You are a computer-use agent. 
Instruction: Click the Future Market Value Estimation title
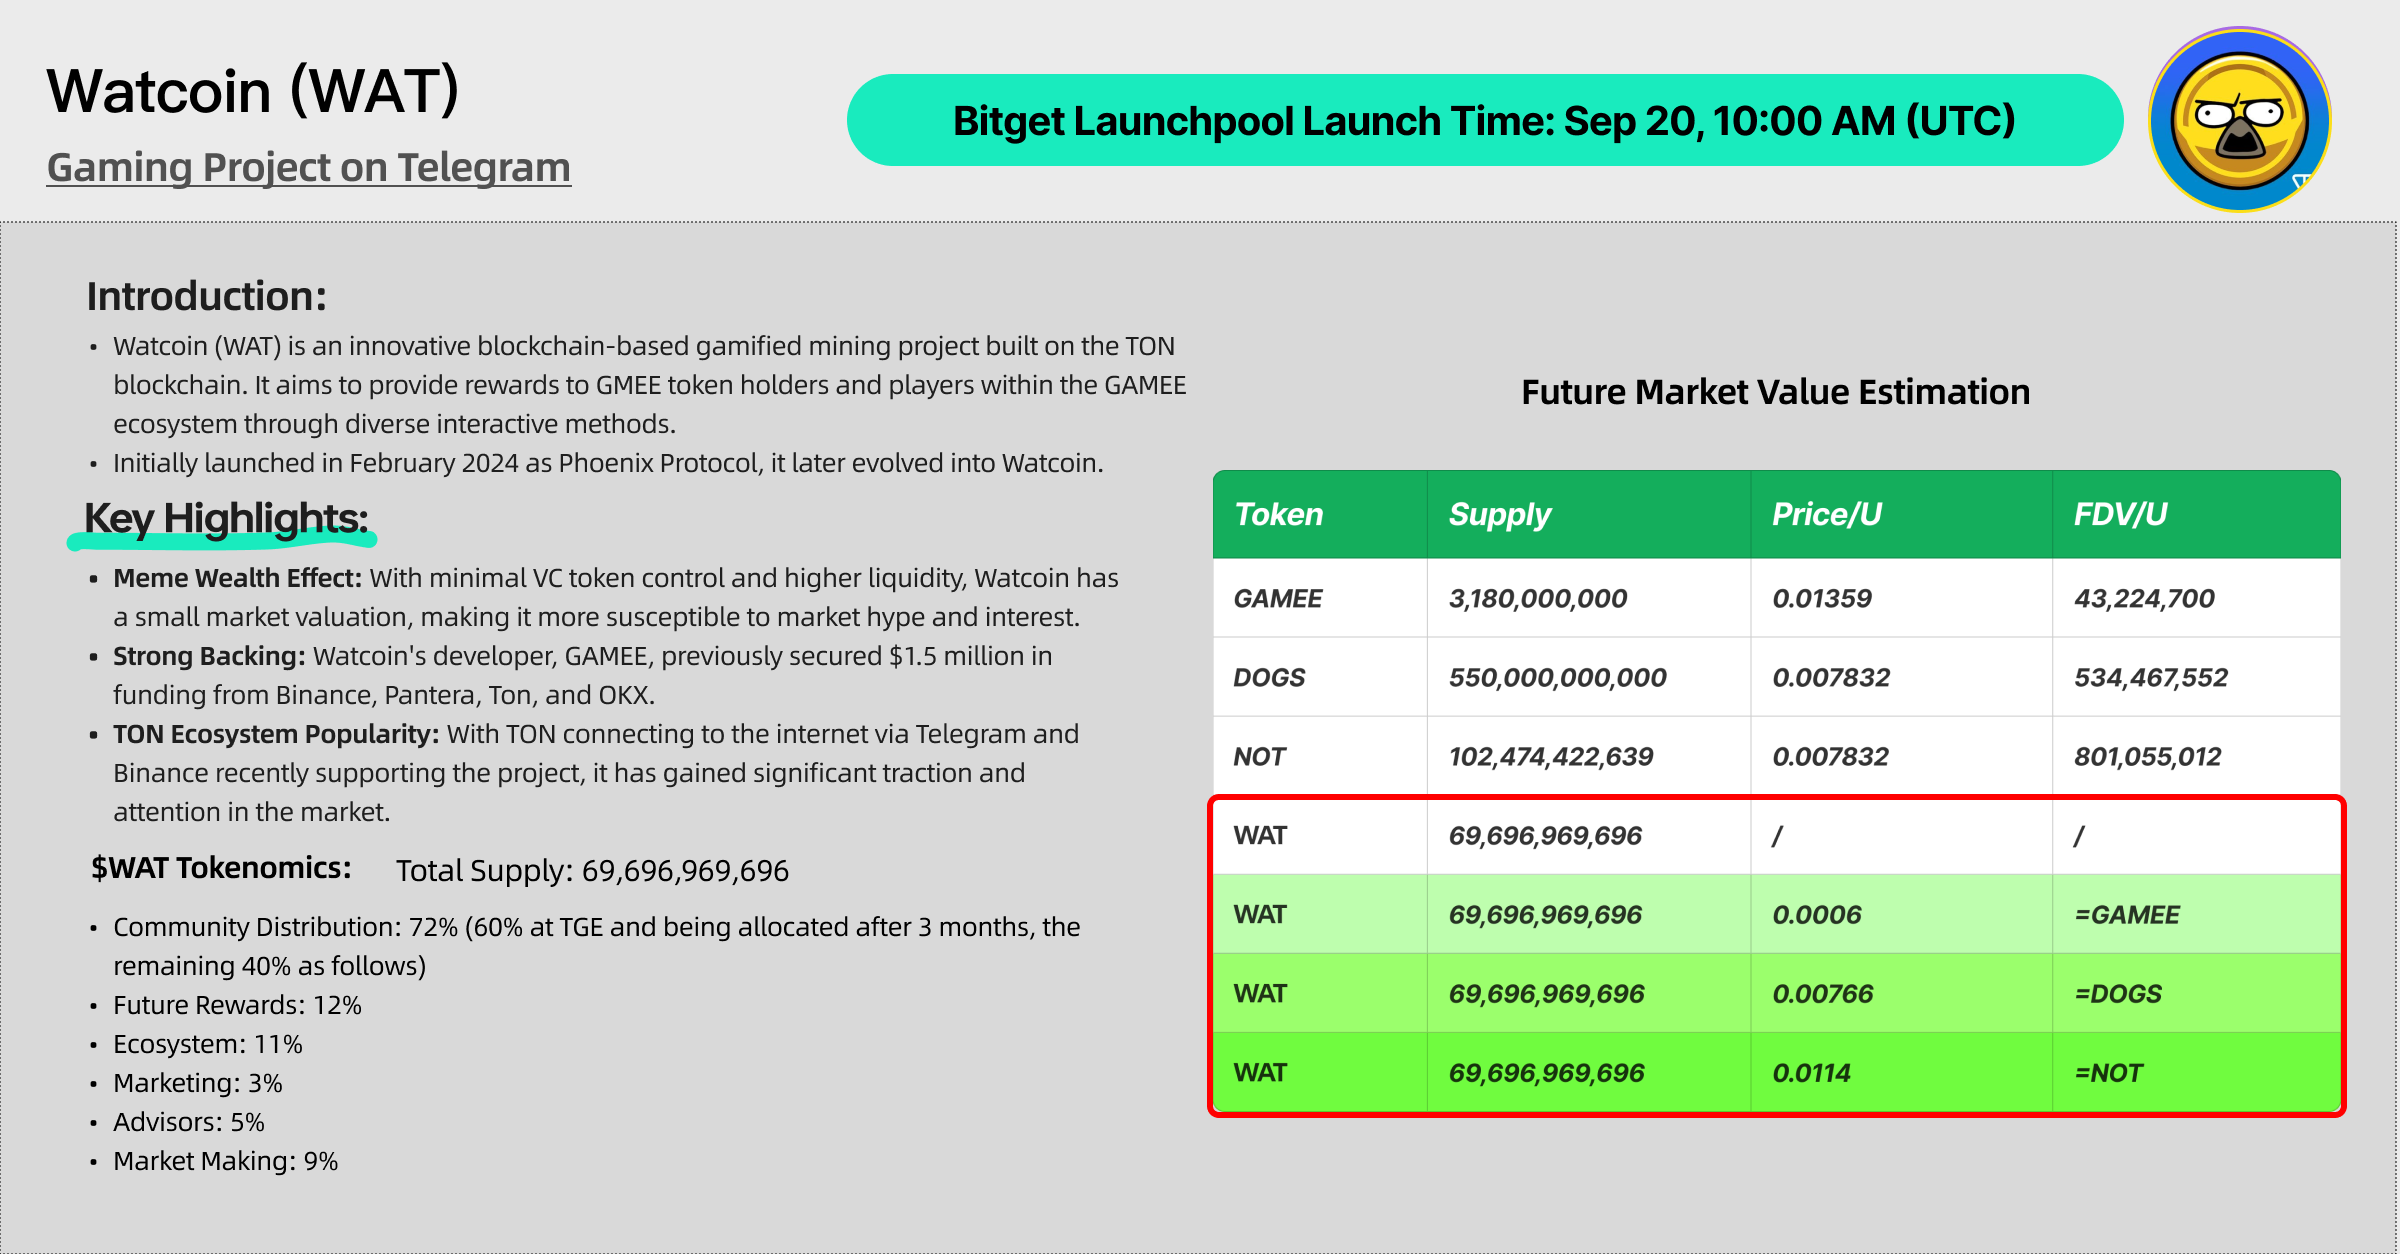(x=1775, y=392)
